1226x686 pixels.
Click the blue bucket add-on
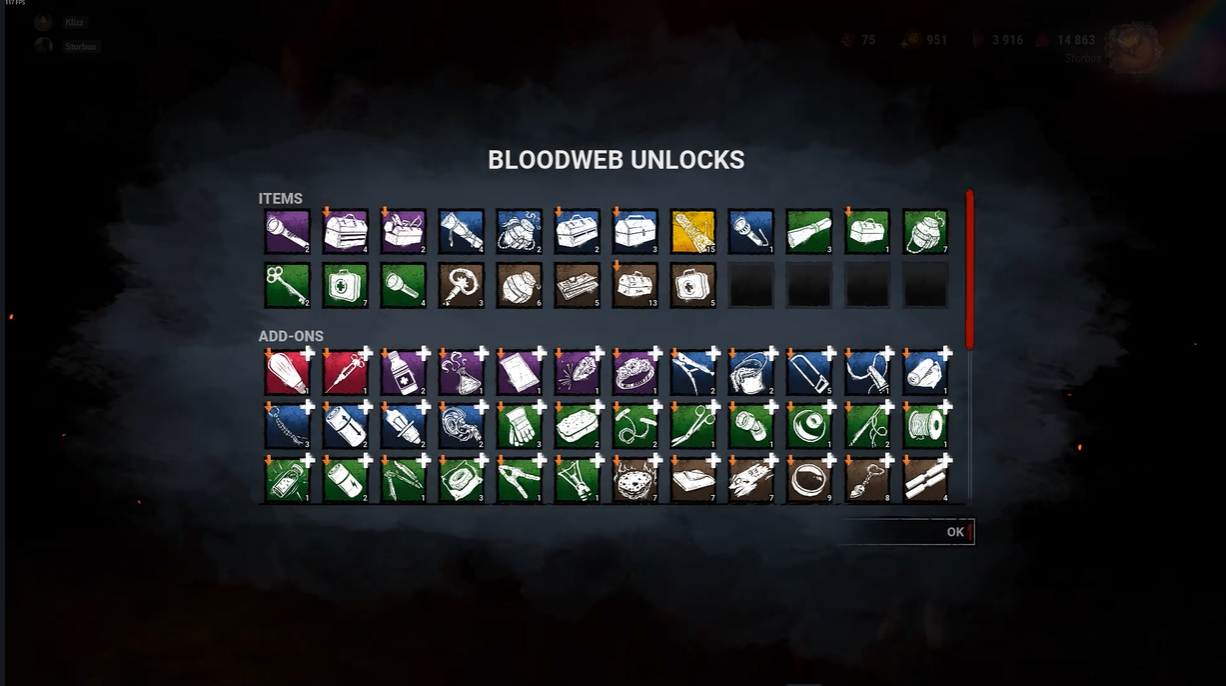click(751, 372)
